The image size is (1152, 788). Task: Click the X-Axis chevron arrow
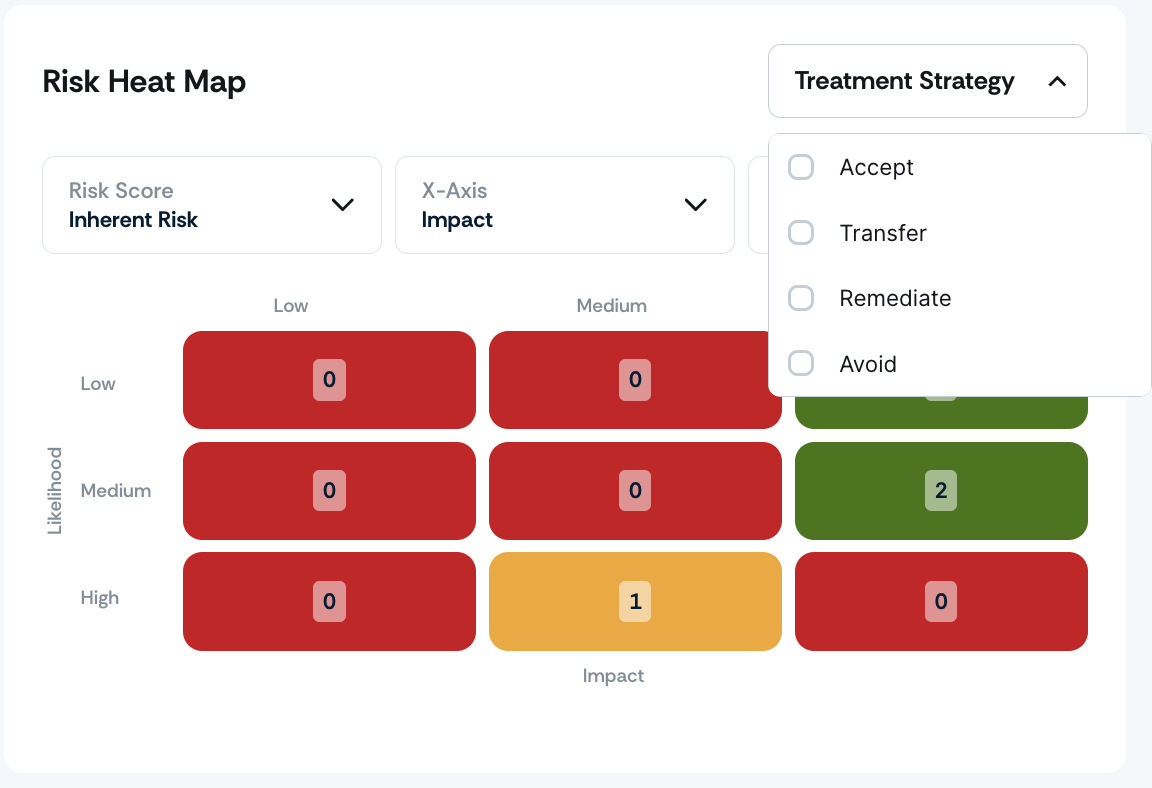[x=695, y=205]
